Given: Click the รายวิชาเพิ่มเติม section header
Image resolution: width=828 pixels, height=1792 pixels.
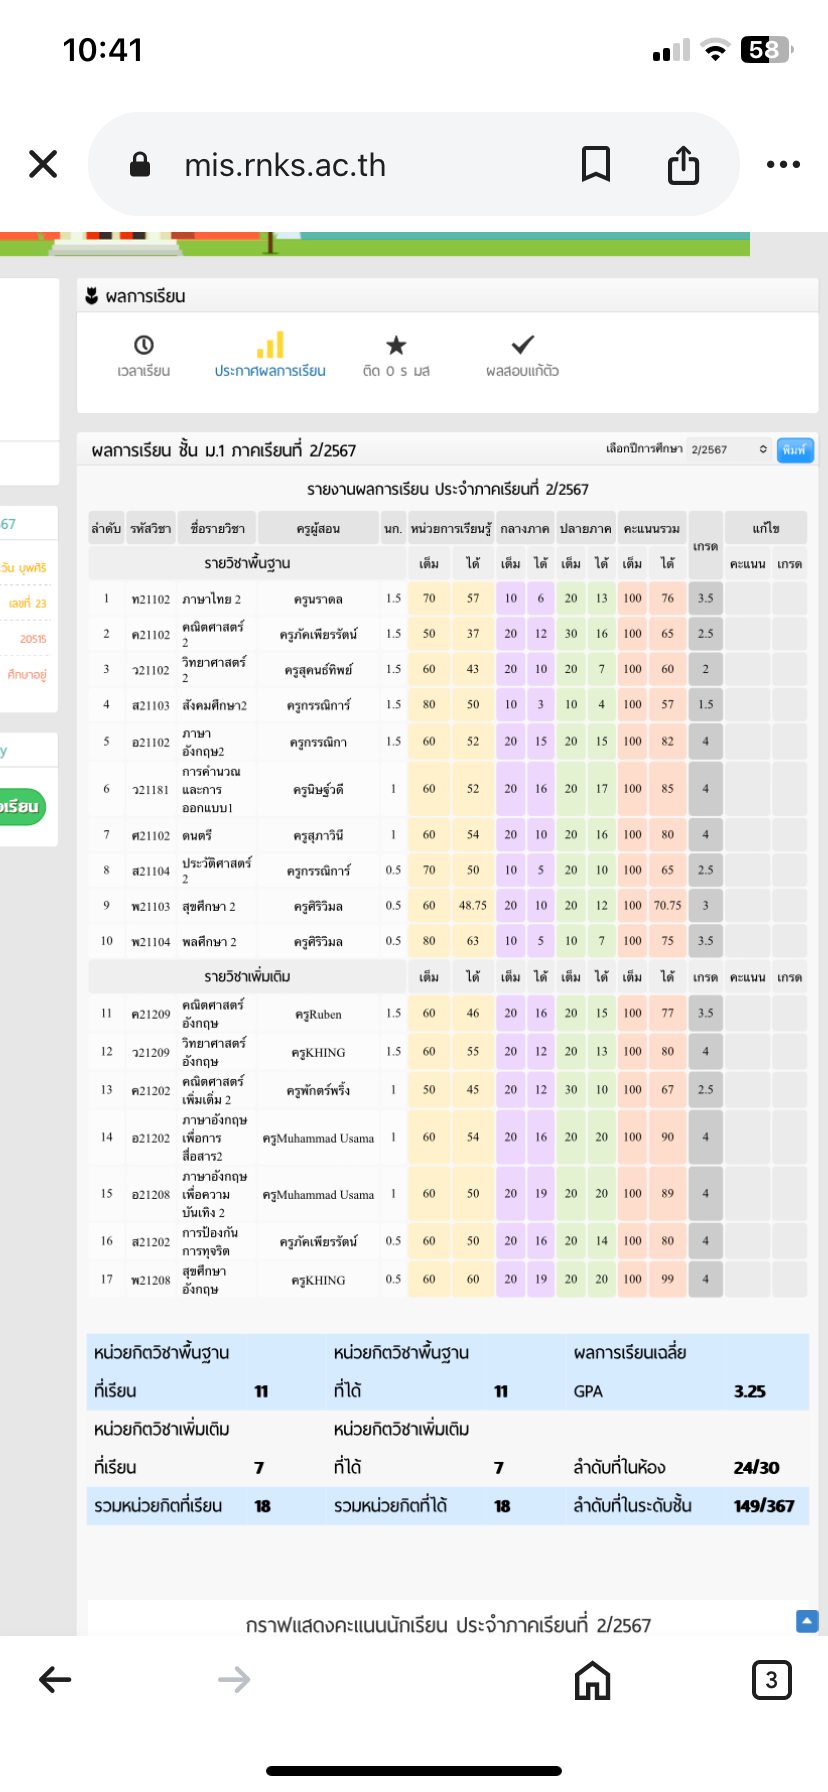Looking at the screenshot, I should 247,976.
